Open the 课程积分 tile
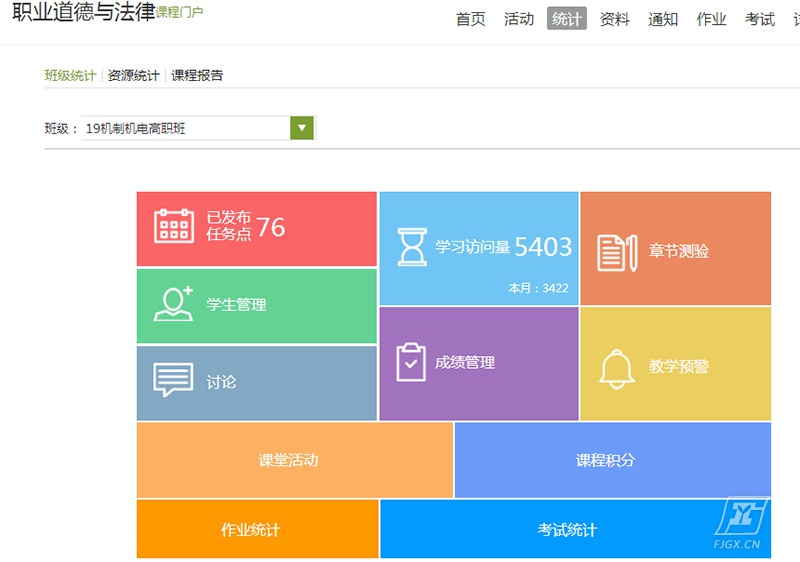The width and height of the screenshot is (800, 562). (605, 460)
